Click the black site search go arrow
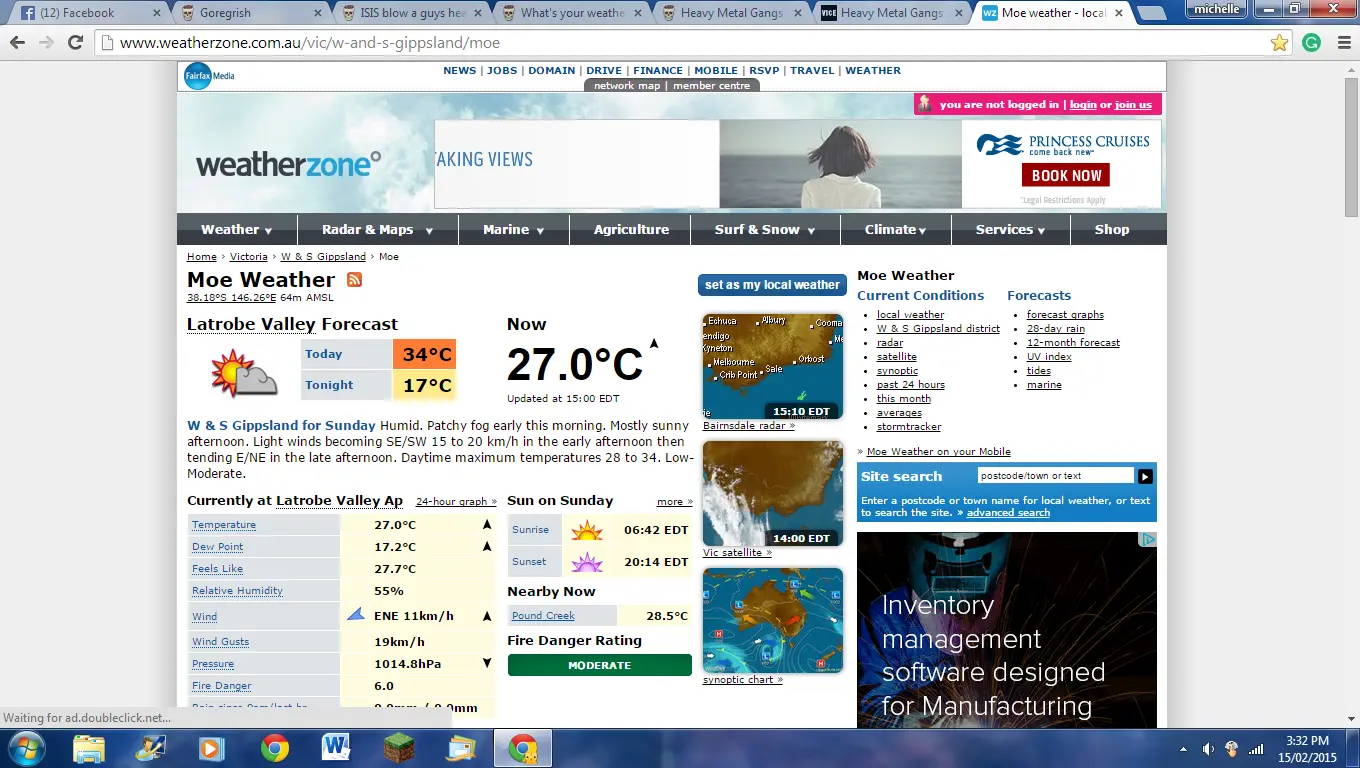Viewport: 1360px width, 768px height. [x=1146, y=476]
